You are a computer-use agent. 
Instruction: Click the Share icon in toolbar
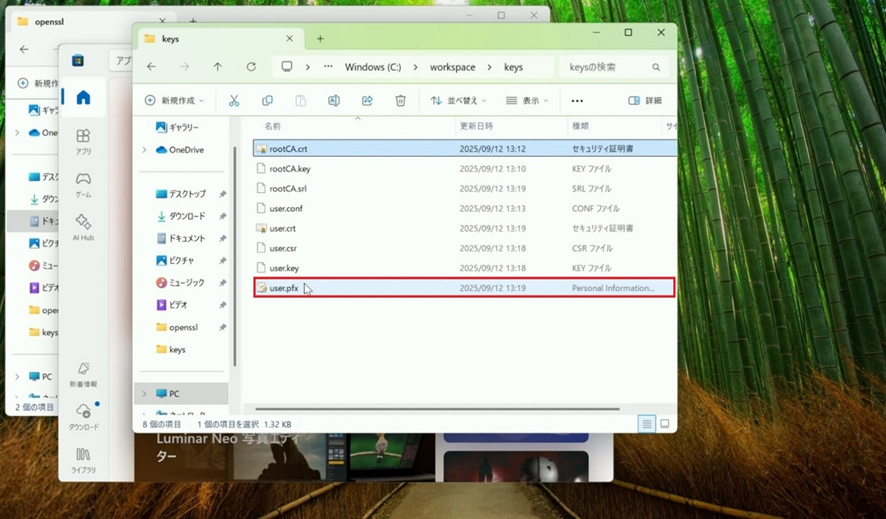367,101
